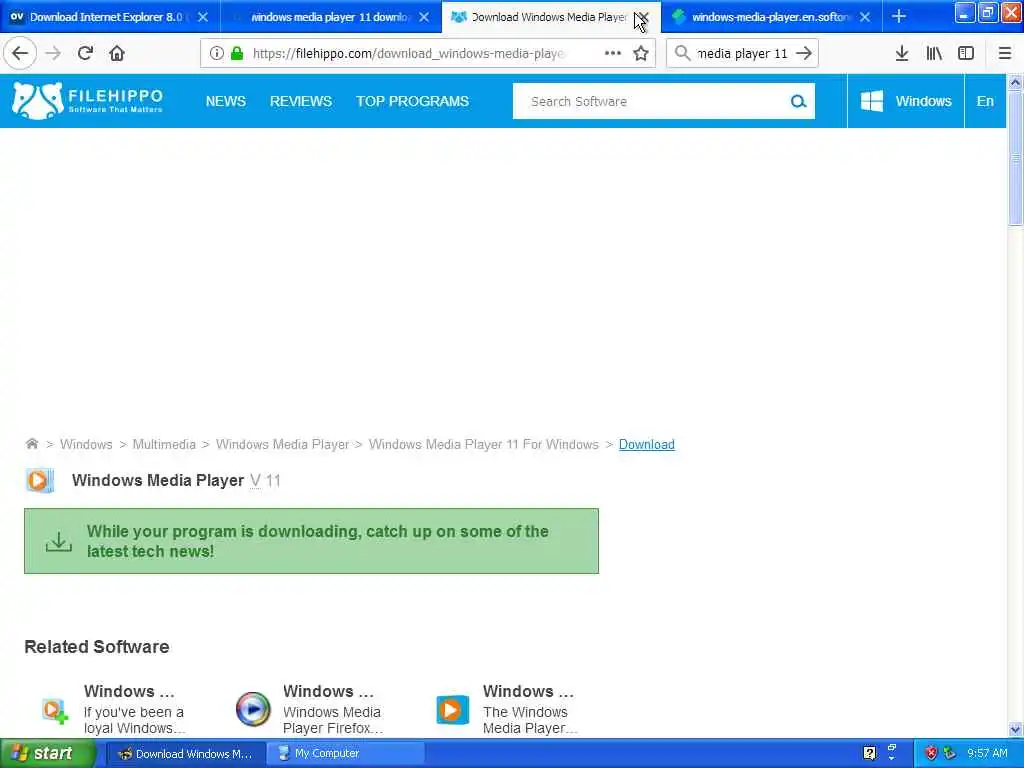The width and height of the screenshot is (1024, 768).
Task: Reload the current page
Action: point(85,54)
